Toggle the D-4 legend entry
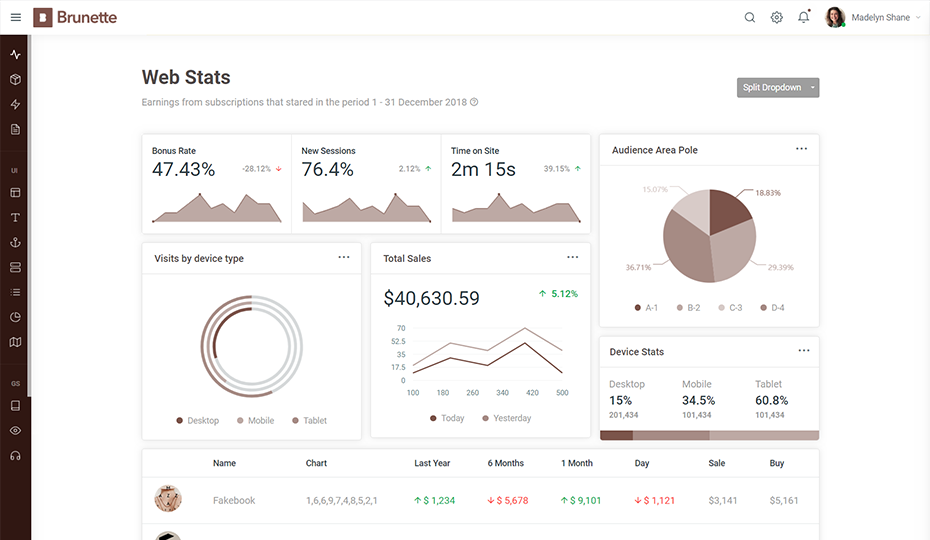Image resolution: width=930 pixels, height=540 pixels. [772, 307]
